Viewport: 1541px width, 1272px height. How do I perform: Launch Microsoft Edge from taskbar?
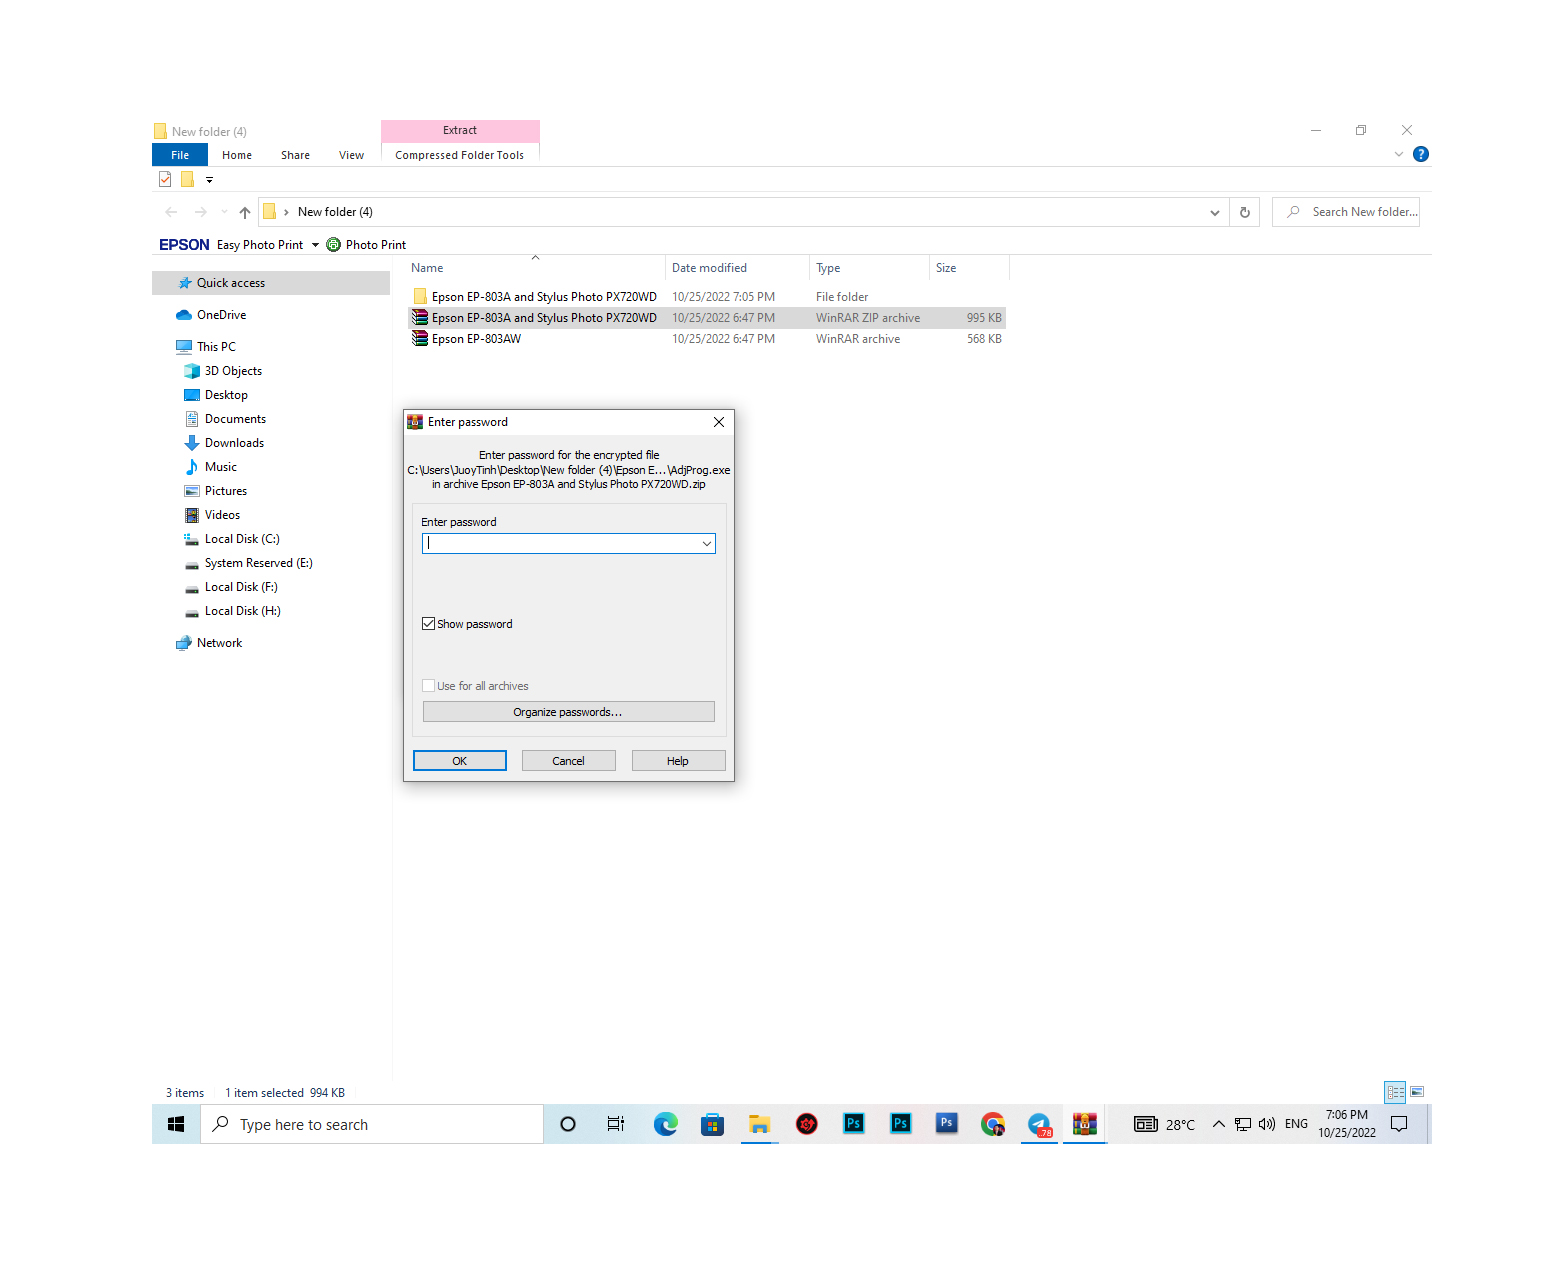pos(665,1124)
